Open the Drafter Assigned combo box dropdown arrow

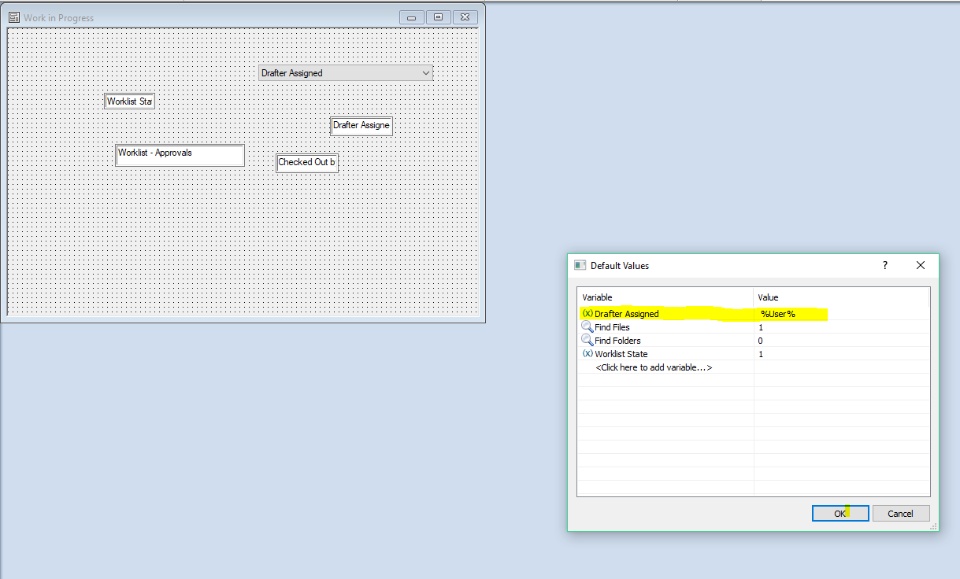click(426, 73)
